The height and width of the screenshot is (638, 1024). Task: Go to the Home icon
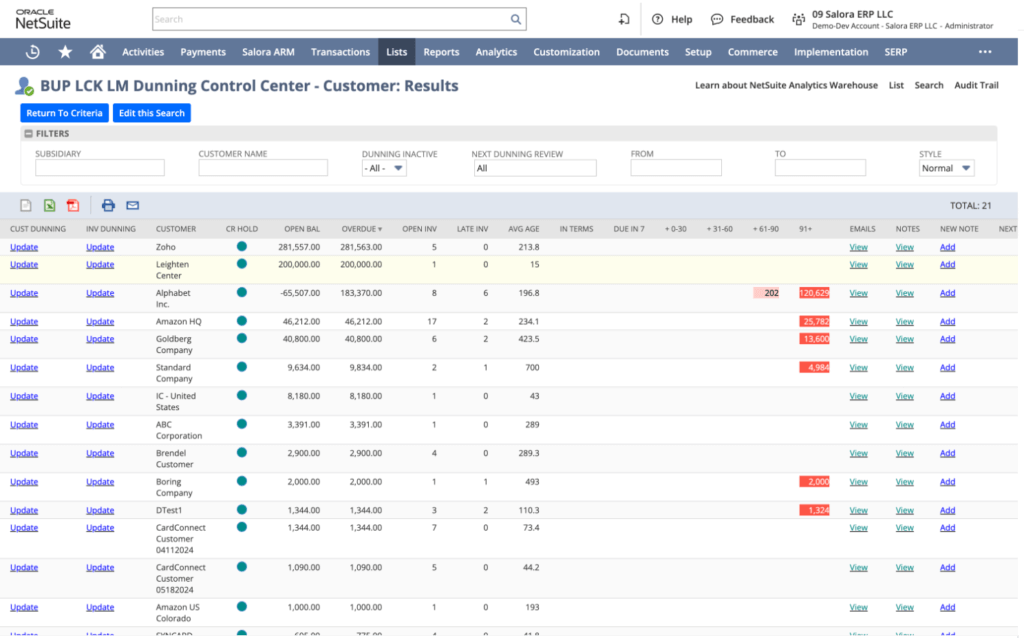click(97, 52)
